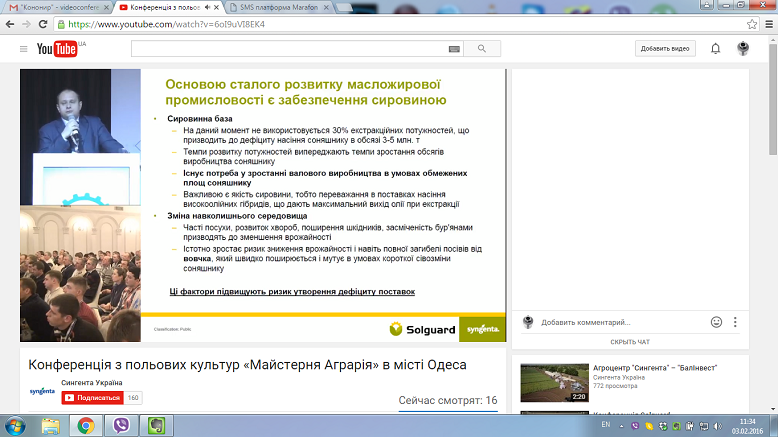Mute the YouTube tab audio icon
778x437 pixels.
tap(207, 7)
